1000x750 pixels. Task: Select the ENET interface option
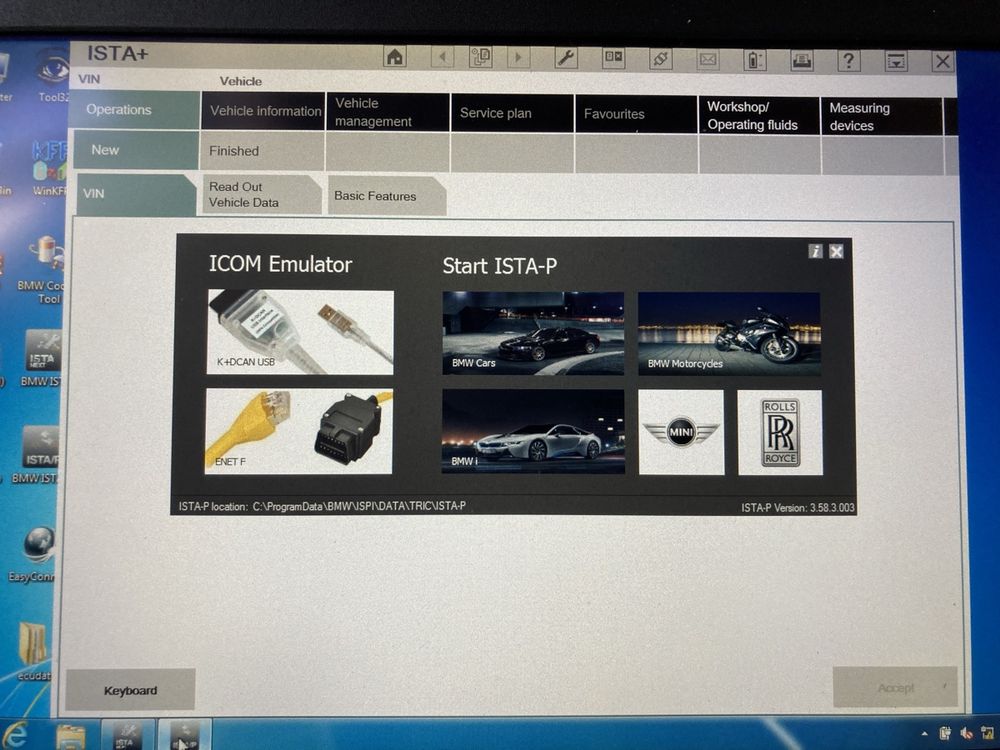tap(299, 431)
